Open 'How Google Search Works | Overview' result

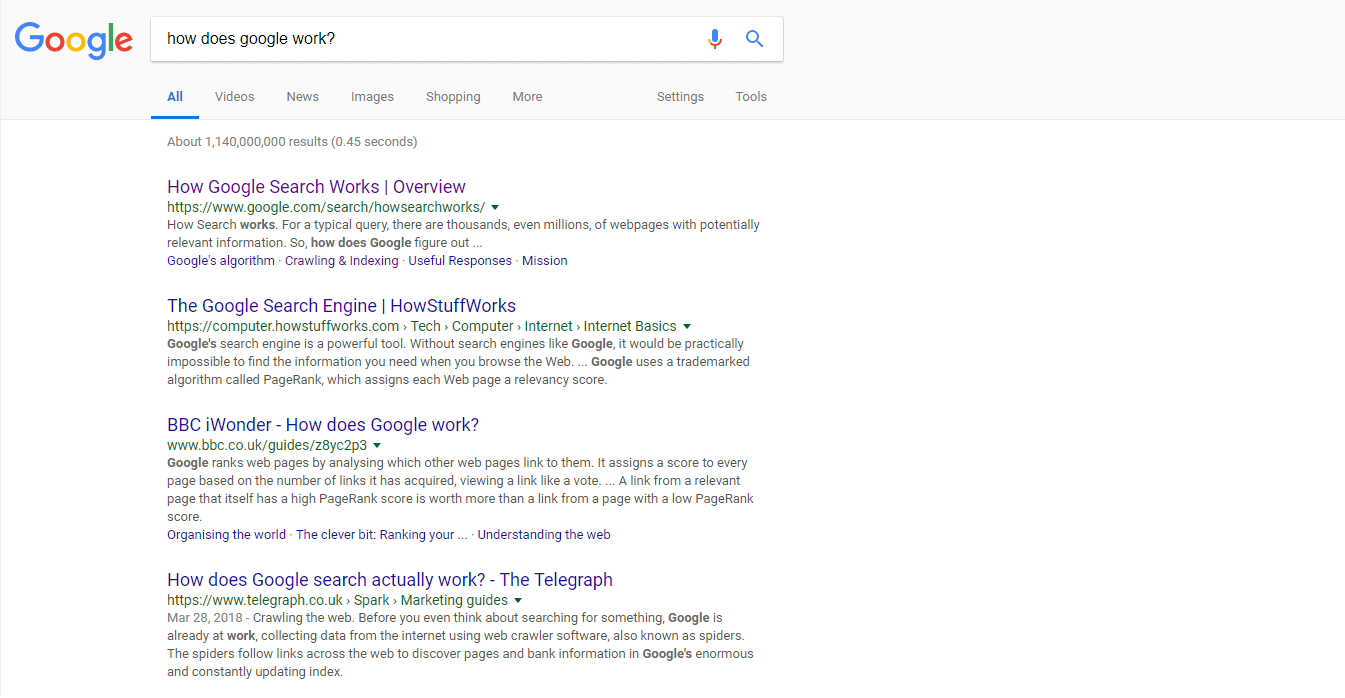coord(316,187)
